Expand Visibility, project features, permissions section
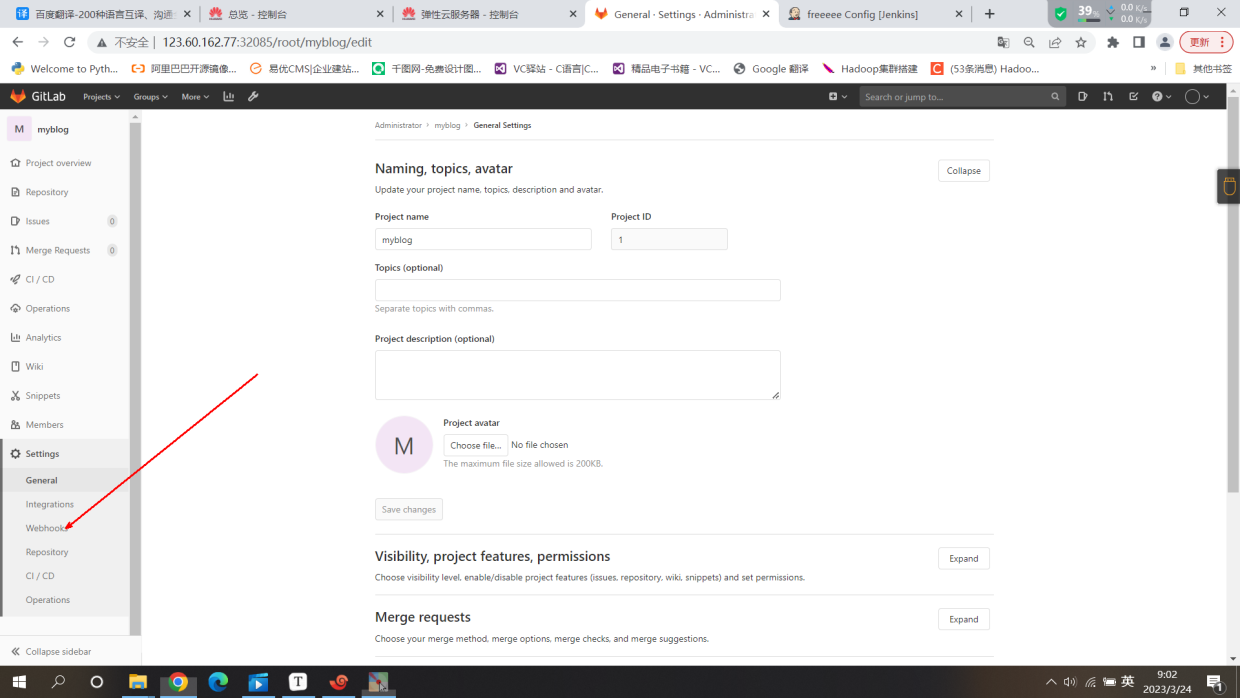The width and height of the screenshot is (1240, 698). click(964, 558)
